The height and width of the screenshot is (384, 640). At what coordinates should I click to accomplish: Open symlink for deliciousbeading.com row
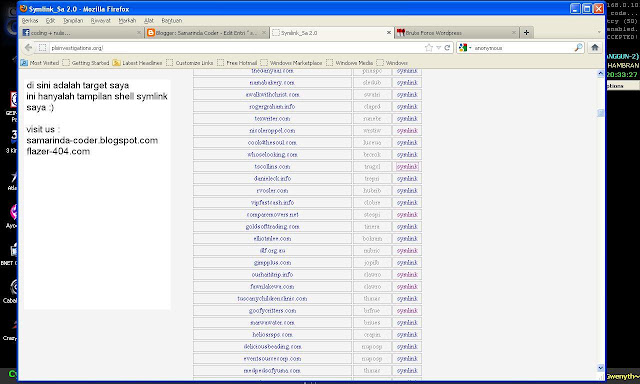[407, 346]
